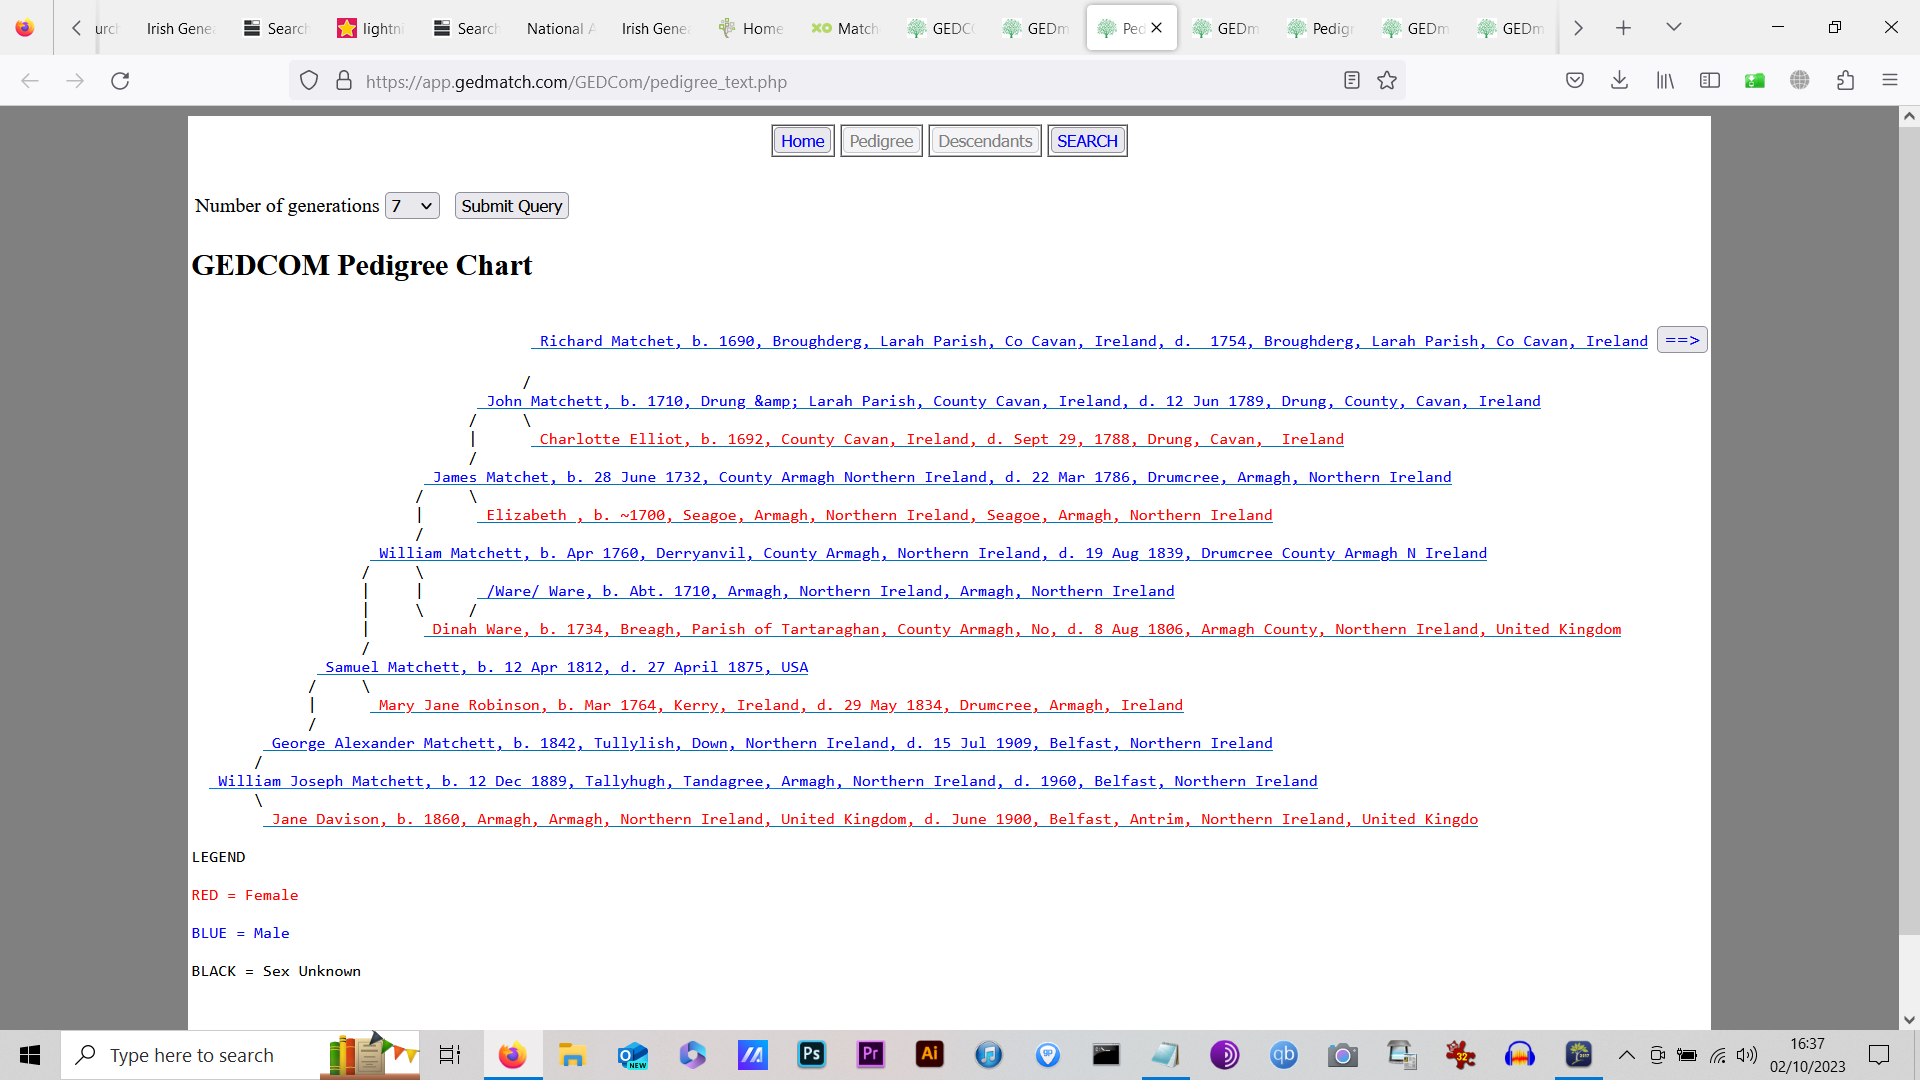
Task: Open File Explorer from the taskbar
Action: 572,1054
